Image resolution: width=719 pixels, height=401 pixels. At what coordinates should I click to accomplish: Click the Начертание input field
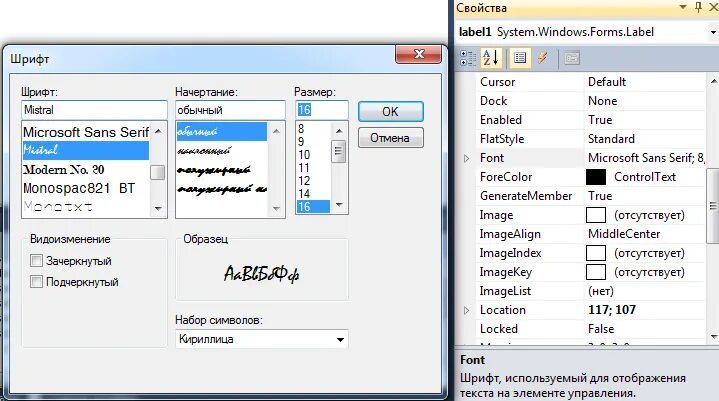[x=230, y=110]
